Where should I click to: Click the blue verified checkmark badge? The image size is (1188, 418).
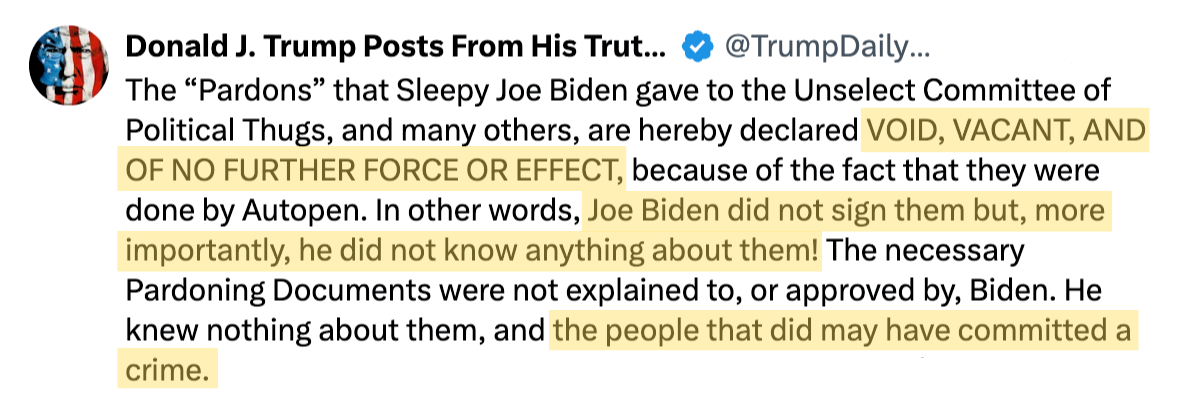click(x=698, y=48)
